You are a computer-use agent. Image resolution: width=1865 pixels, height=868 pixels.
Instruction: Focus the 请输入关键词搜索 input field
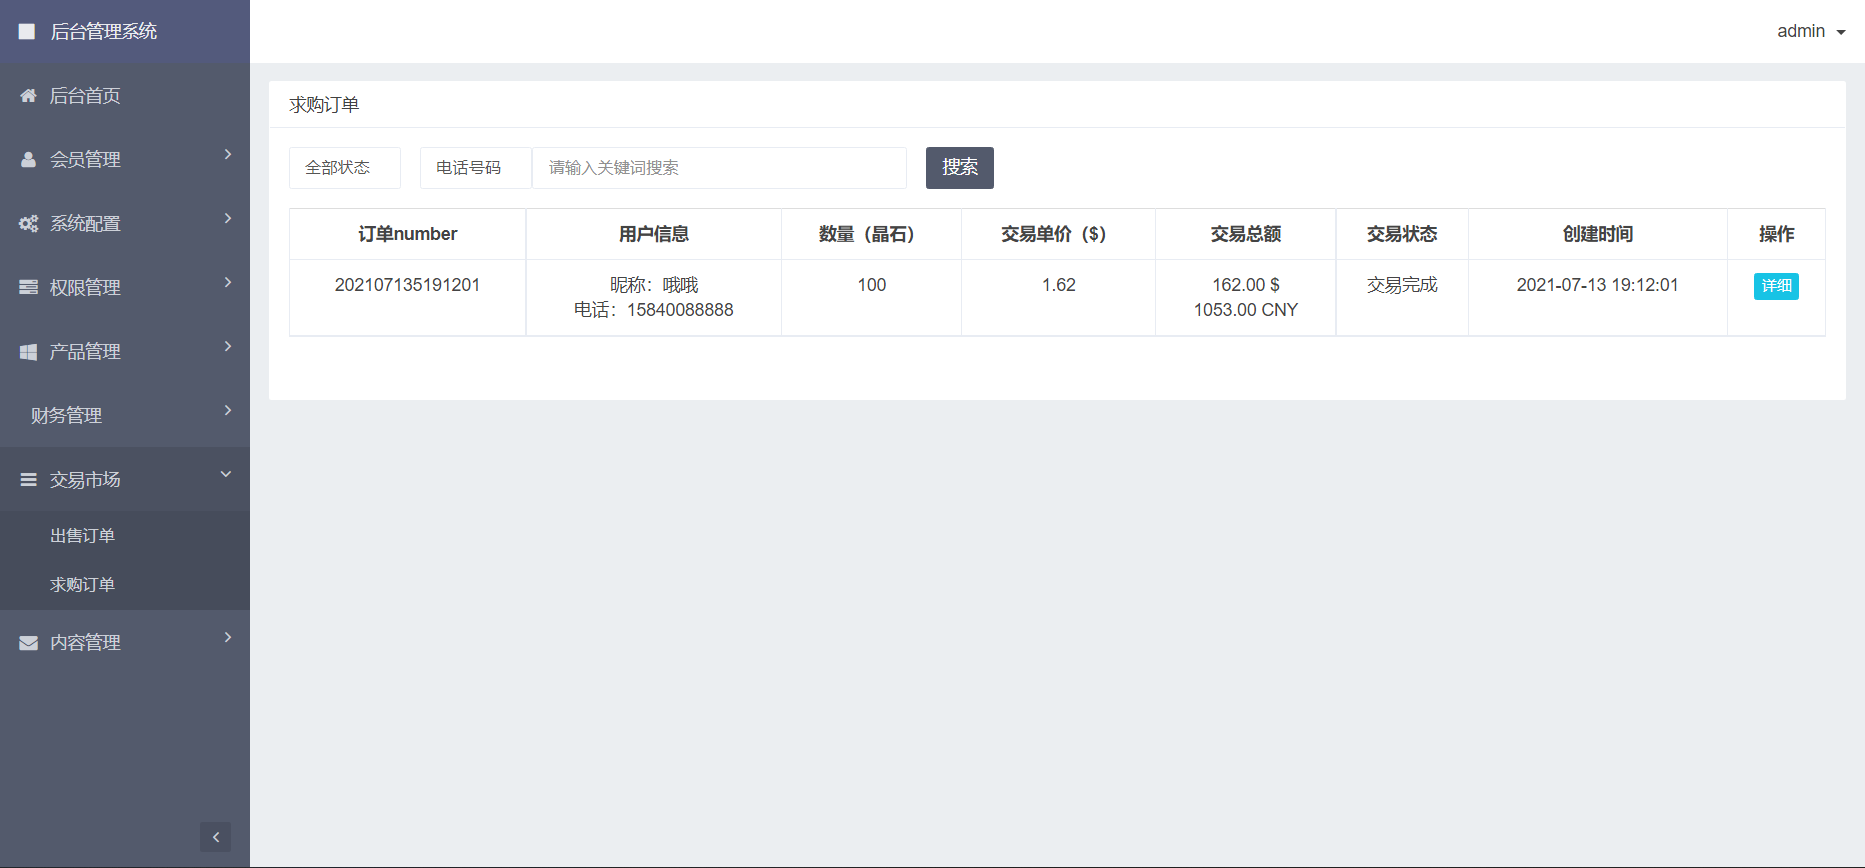pyautogui.click(x=719, y=168)
